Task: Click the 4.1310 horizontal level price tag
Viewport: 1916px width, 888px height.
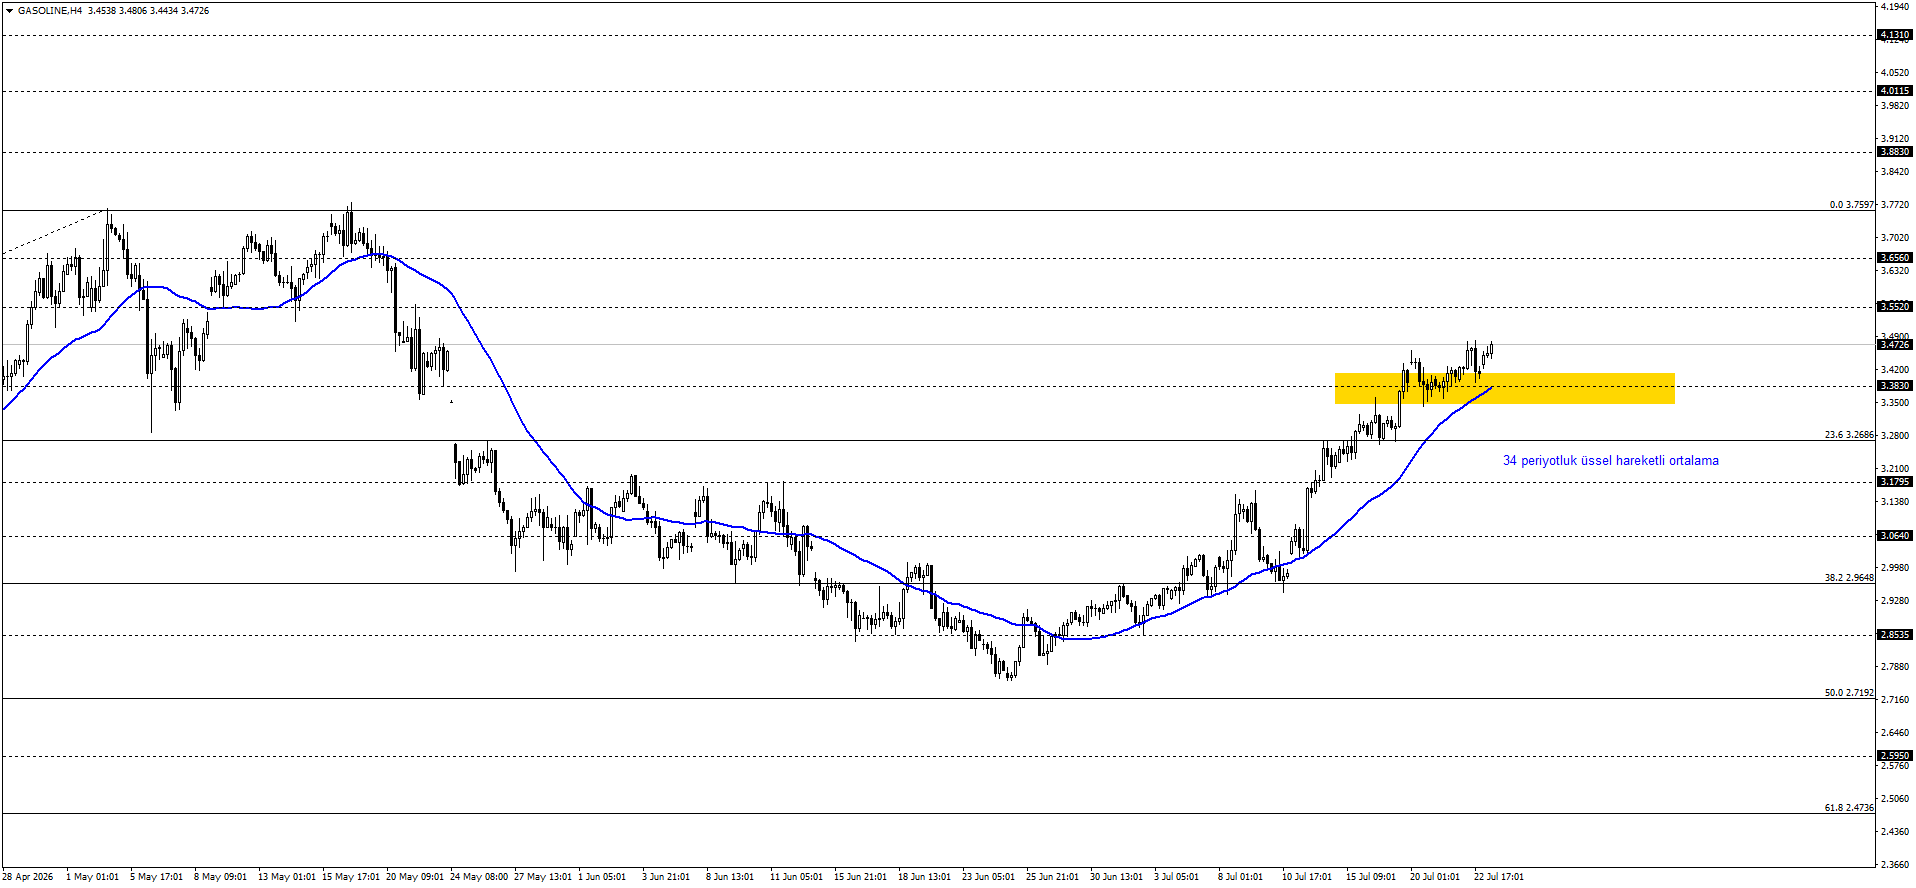Action: click(x=1895, y=35)
